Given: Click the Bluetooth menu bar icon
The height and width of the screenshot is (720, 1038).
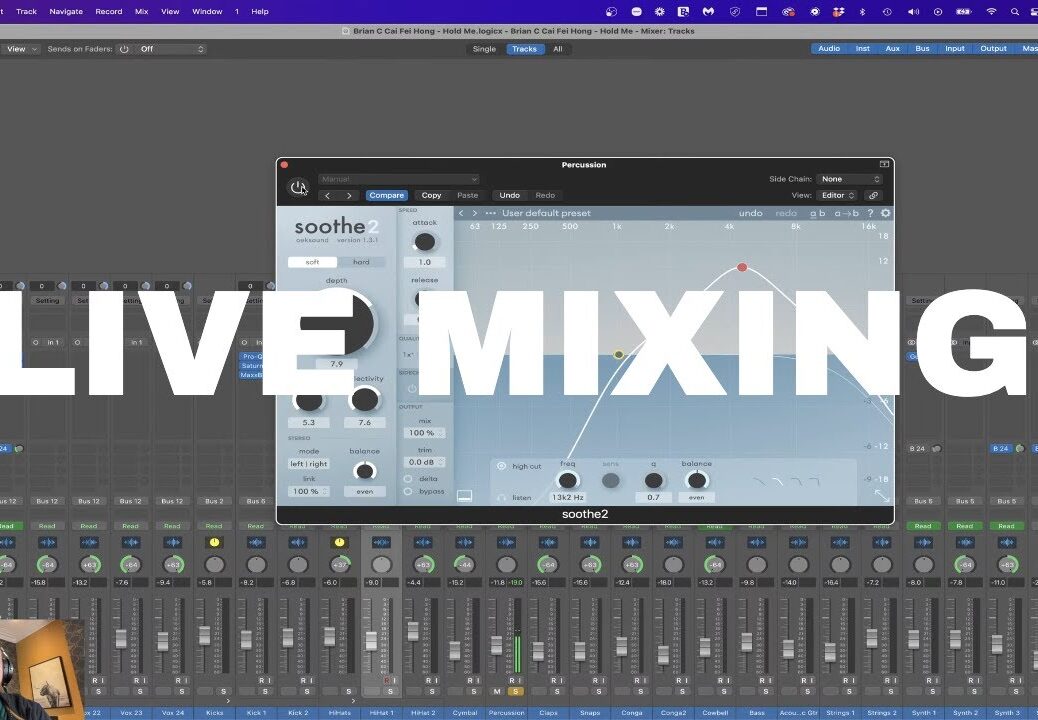Looking at the screenshot, I should [862, 11].
